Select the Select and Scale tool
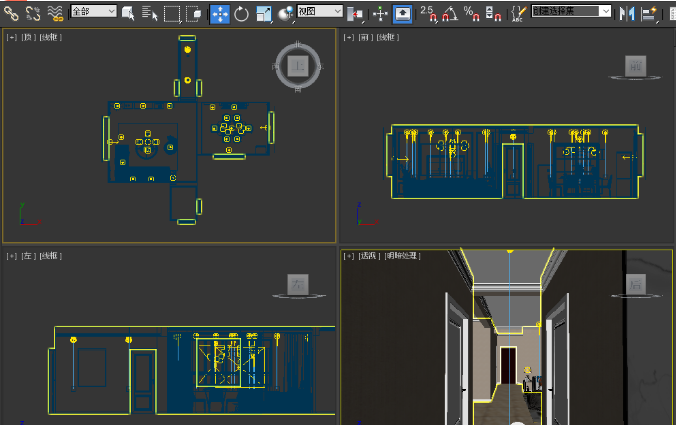 [263, 13]
